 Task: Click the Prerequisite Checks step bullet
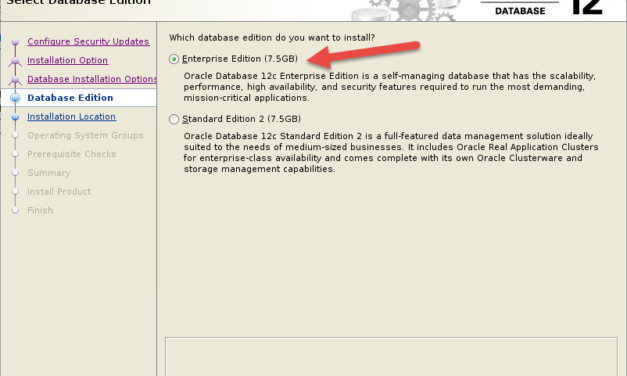(15, 154)
